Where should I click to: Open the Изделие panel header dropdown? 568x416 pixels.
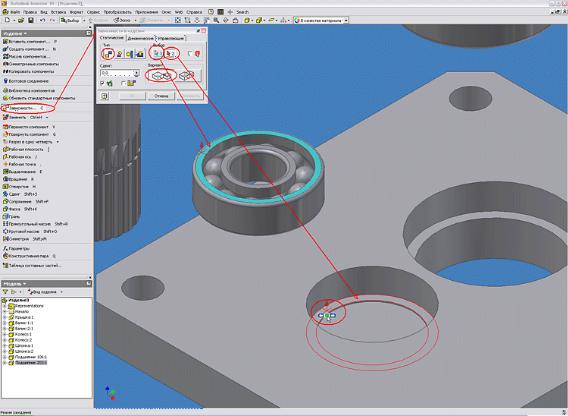pos(15,33)
